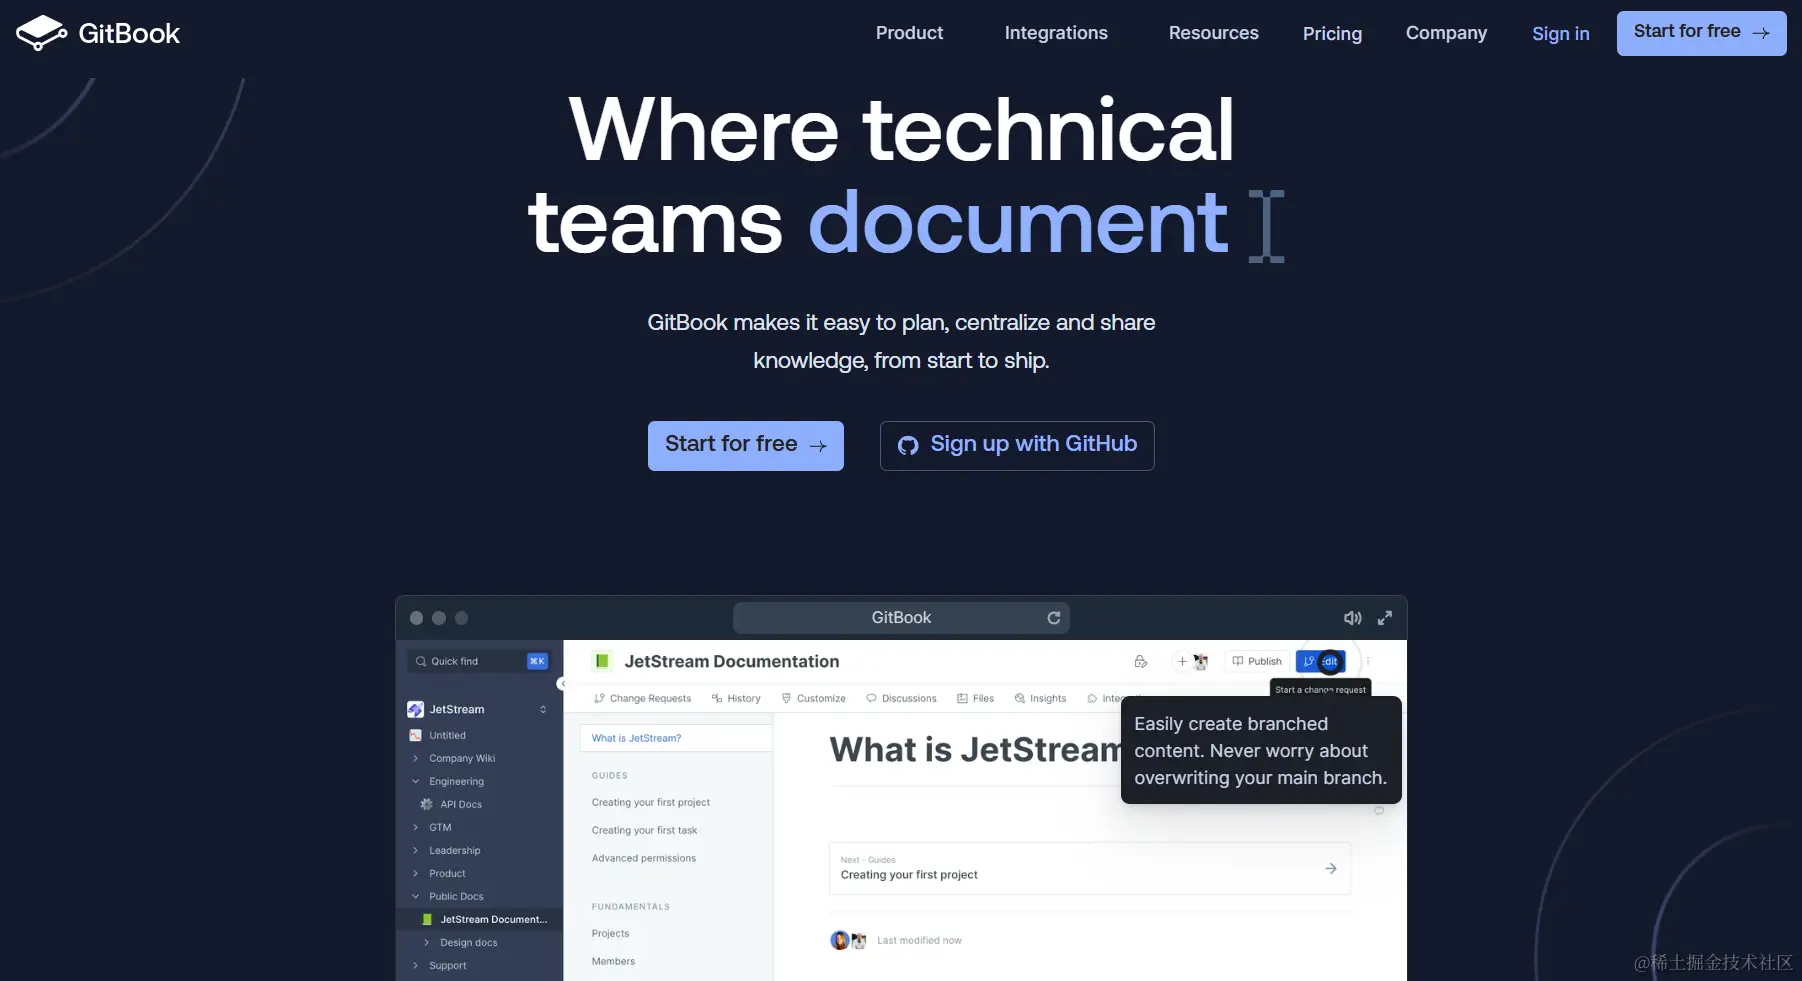Open the Files tab
Viewport: 1802px width, 981px height.
(x=975, y=698)
